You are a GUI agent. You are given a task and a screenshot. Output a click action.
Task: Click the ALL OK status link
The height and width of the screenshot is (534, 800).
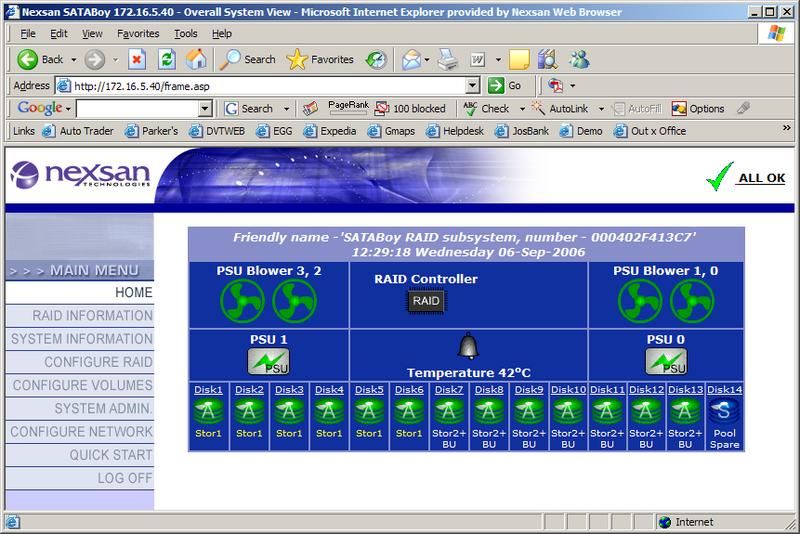[761, 178]
